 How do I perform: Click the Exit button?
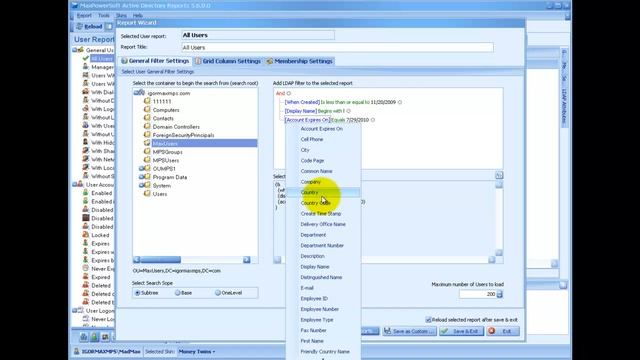503,331
